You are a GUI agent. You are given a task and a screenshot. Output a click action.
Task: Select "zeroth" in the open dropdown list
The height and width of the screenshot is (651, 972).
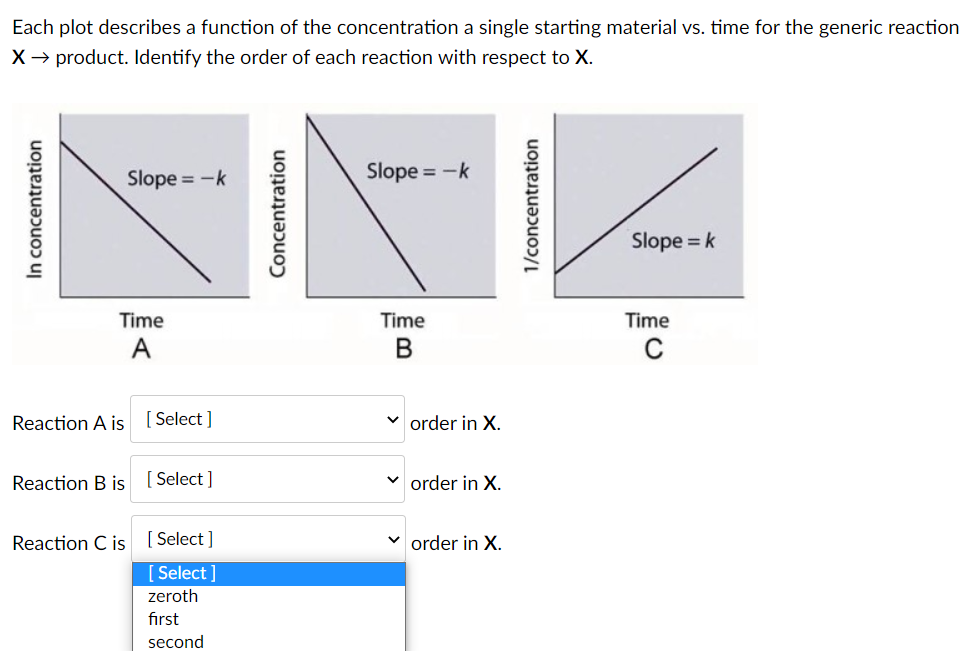(172, 595)
